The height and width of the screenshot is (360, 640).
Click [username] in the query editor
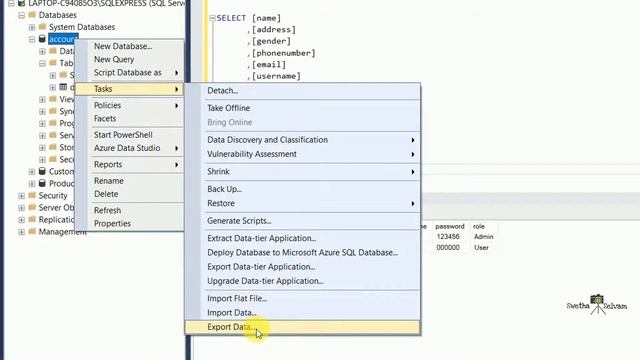point(276,76)
